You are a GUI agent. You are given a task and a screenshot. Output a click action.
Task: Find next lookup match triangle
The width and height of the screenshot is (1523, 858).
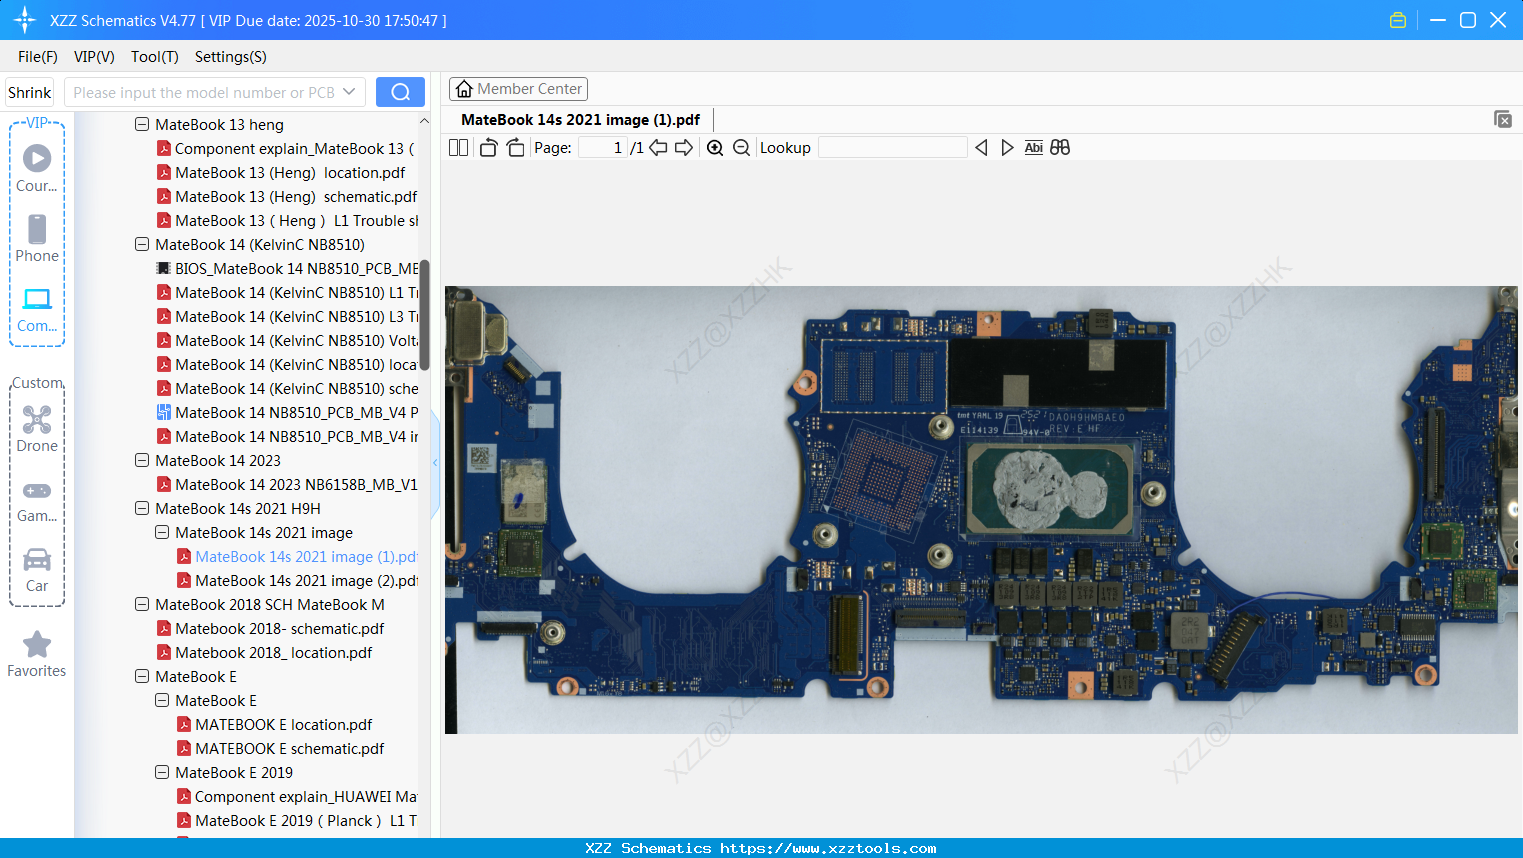(1007, 148)
